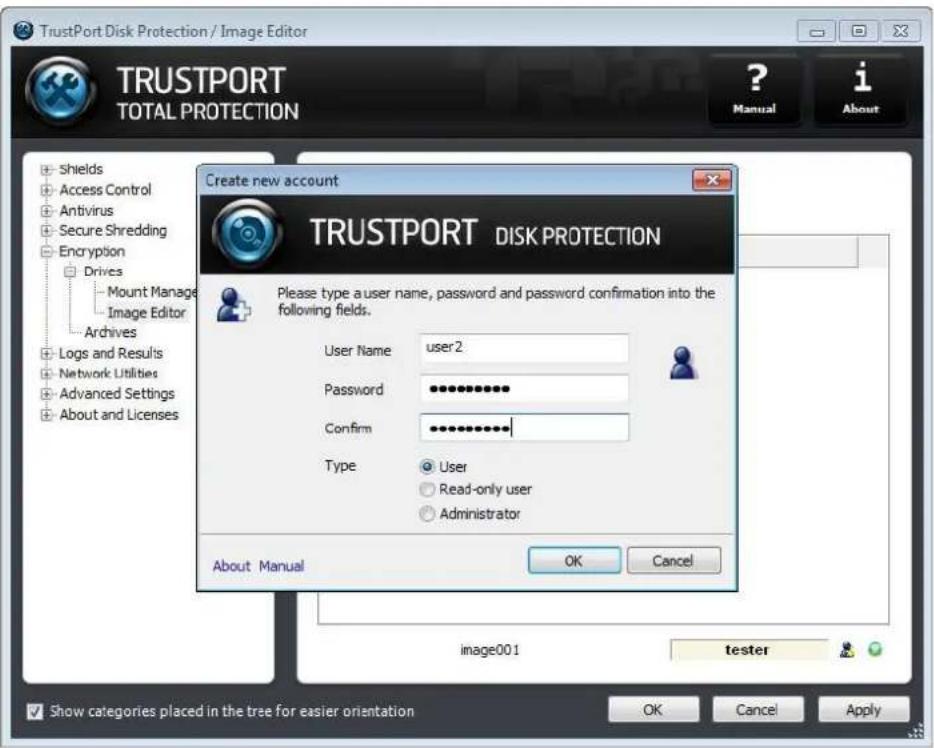Confirm account creation with dialog OK
The height and width of the screenshot is (748, 934).
click(x=574, y=560)
